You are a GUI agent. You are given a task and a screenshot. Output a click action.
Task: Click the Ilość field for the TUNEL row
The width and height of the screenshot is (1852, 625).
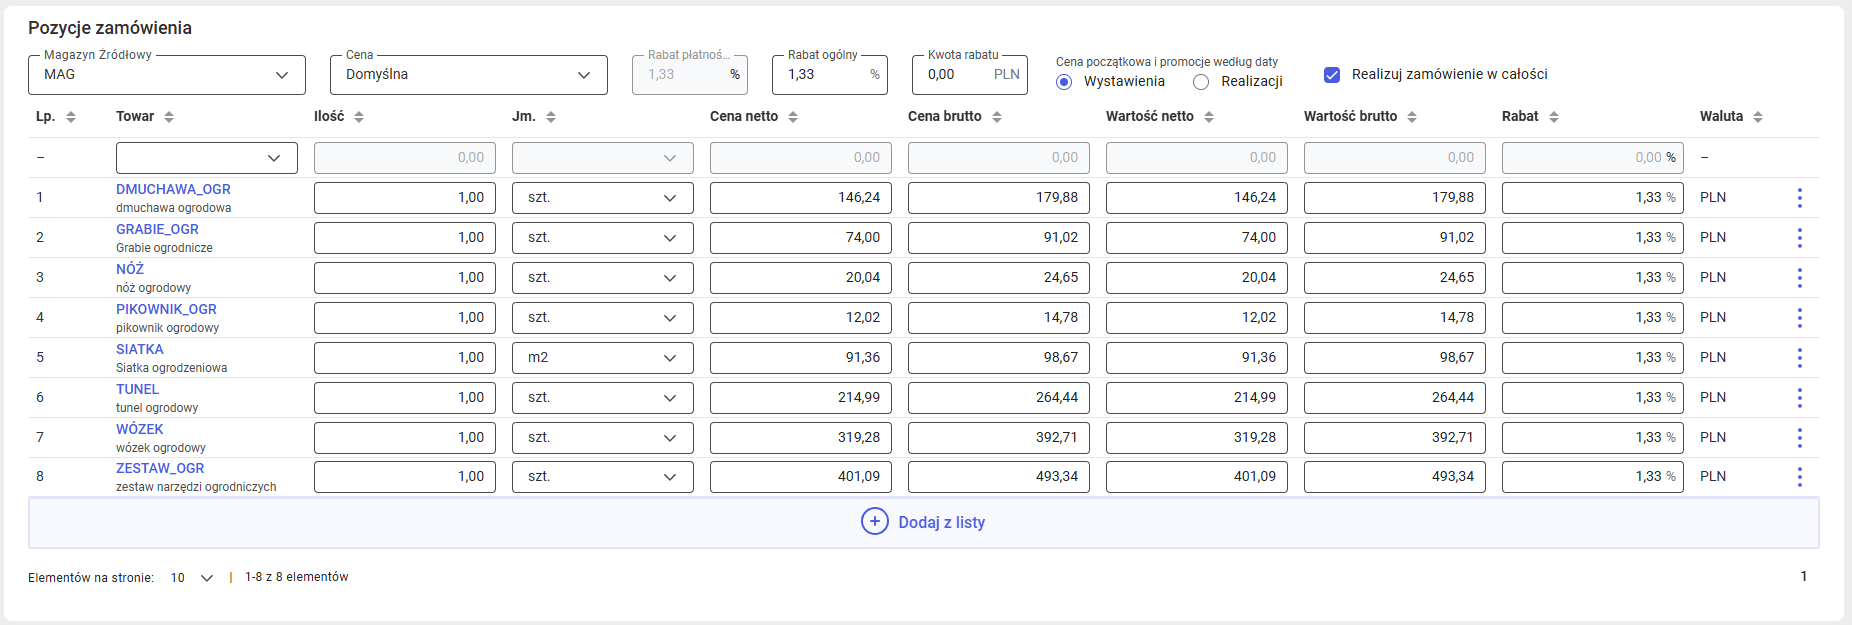click(404, 398)
